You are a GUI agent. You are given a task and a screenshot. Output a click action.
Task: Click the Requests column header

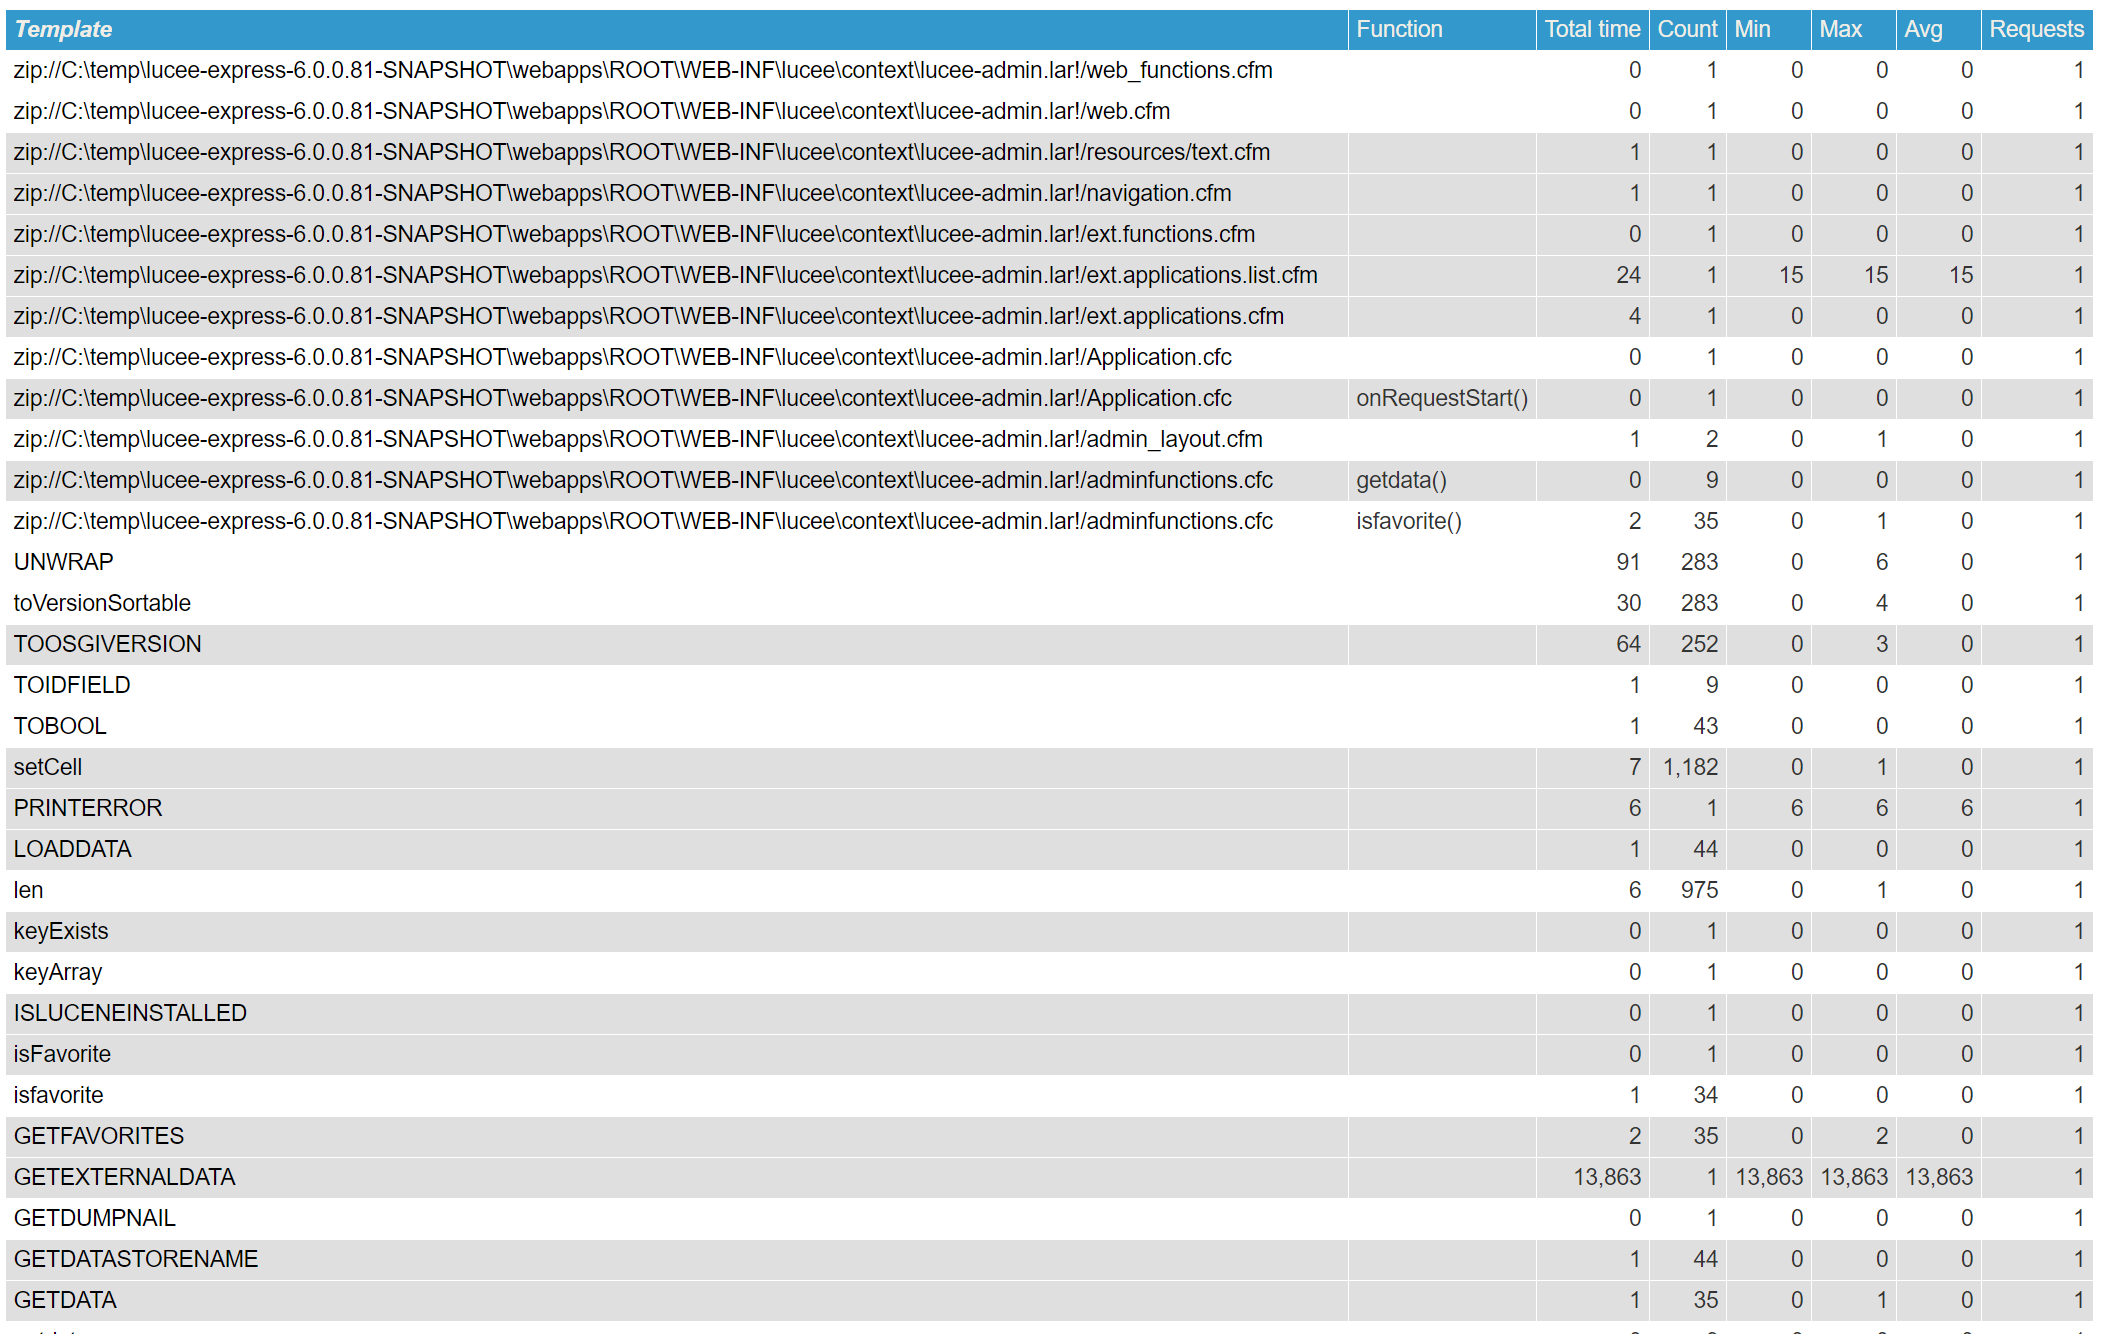coord(2035,29)
